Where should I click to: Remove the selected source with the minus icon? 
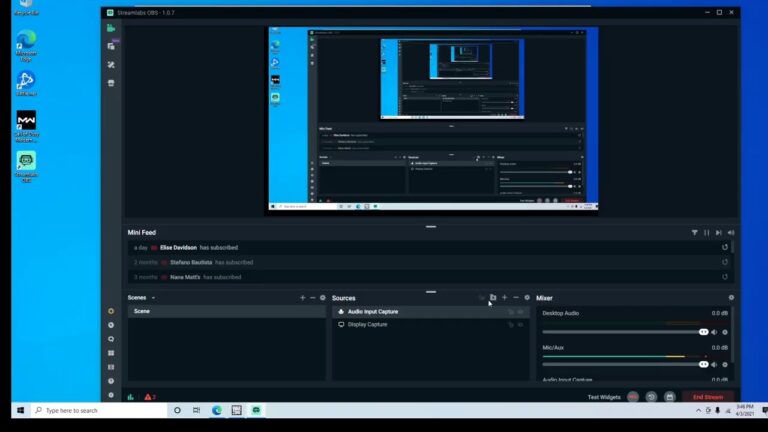pos(516,297)
